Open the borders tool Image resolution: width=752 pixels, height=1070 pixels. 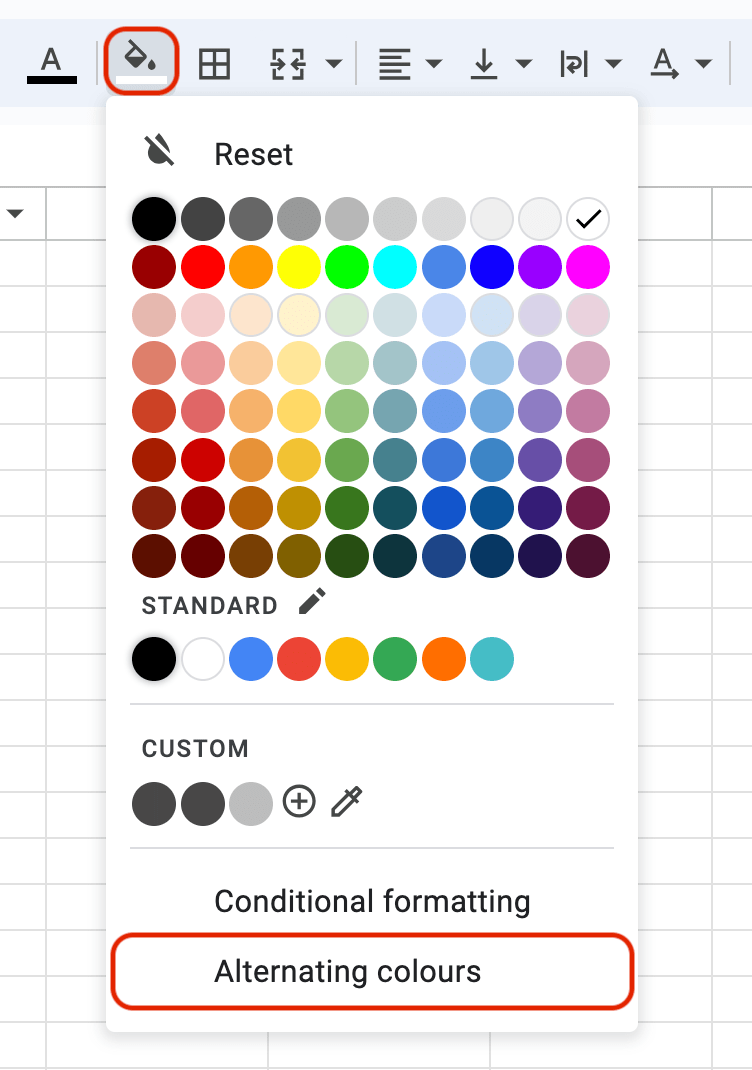[213, 62]
